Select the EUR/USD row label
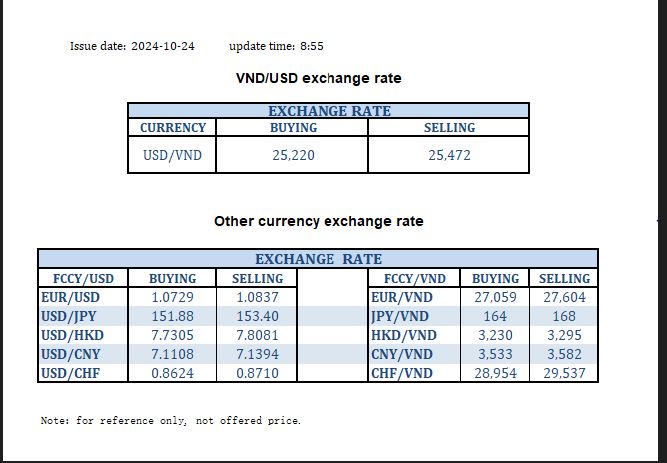Image resolution: width=667 pixels, height=463 pixels. pos(71,297)
